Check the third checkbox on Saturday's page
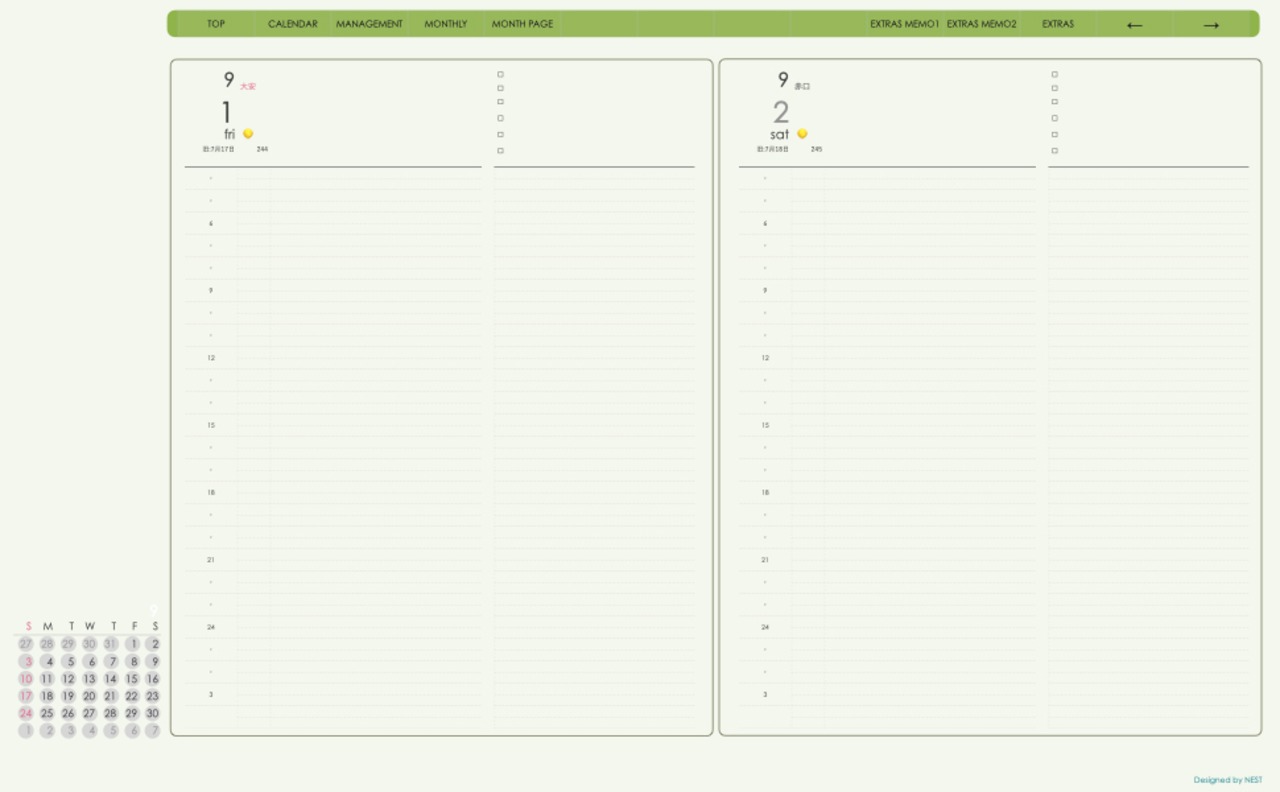This screenshot has width=1280, height=792. point(1054,102)
